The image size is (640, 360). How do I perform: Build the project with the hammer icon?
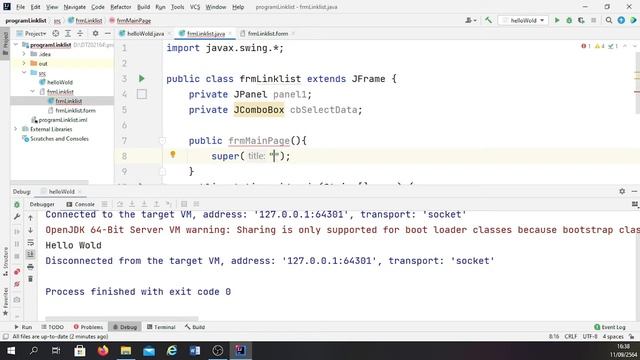488,20
